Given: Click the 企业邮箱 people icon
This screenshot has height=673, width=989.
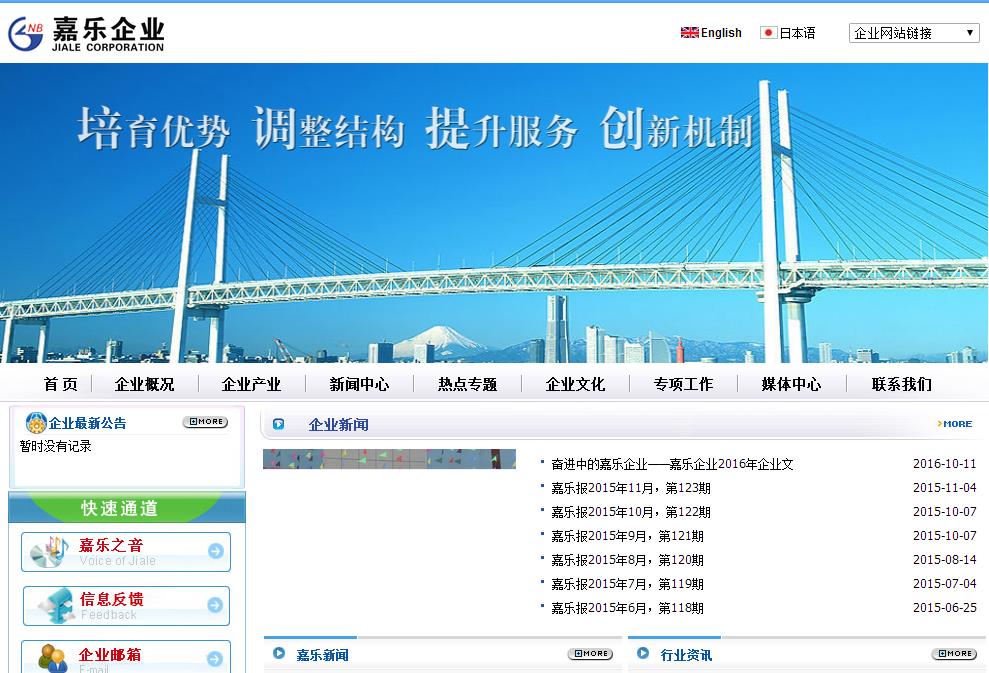Looking at the screenshot, I should [x=52, y=657].
